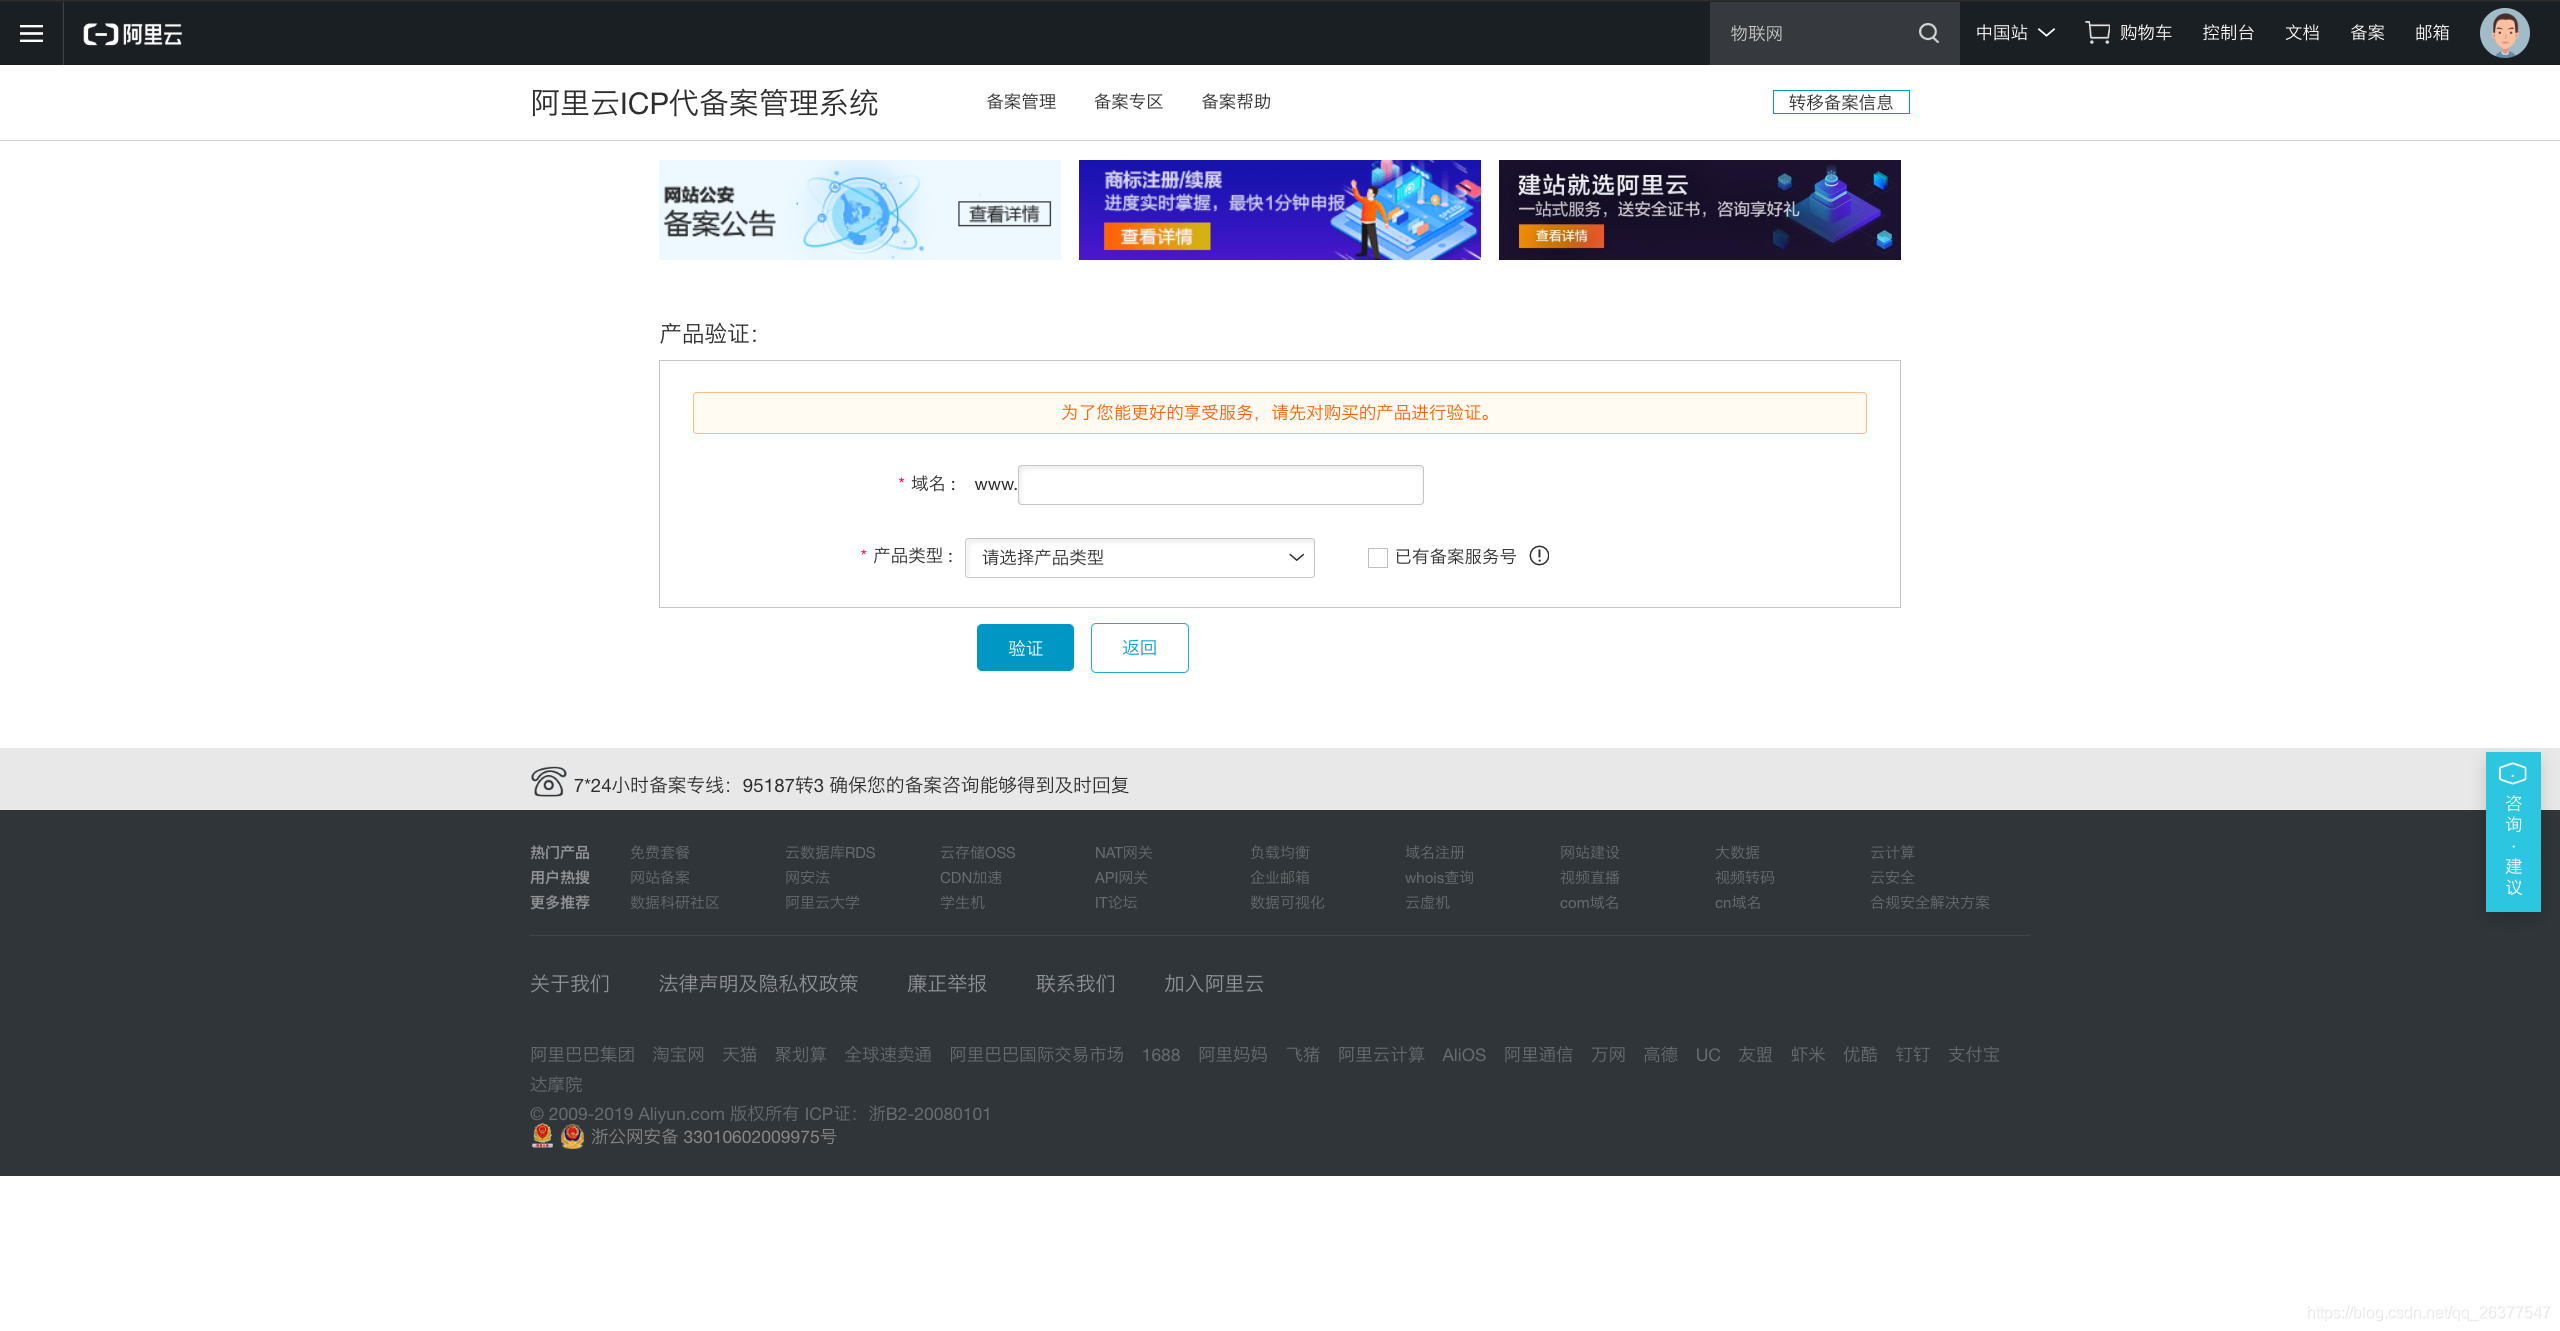Open 文档 in top navigation

[x=2302, y=33]
